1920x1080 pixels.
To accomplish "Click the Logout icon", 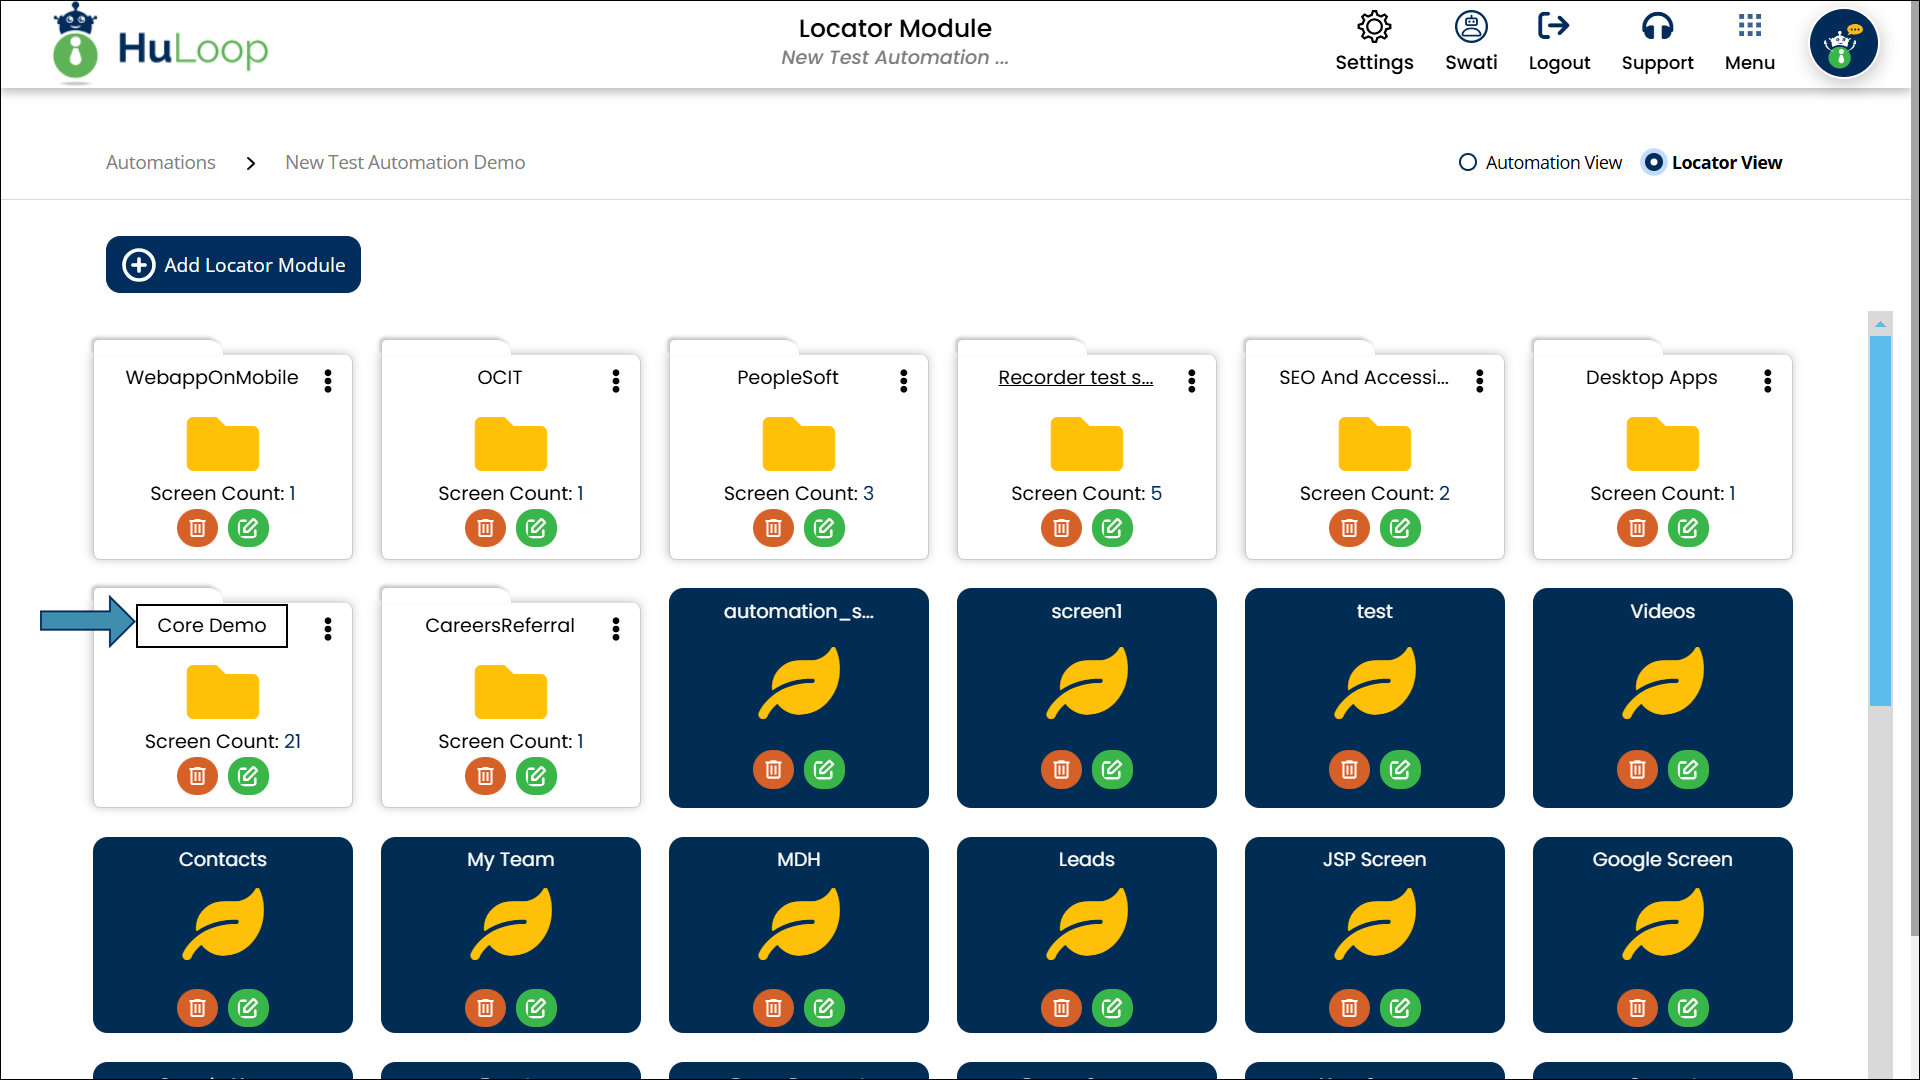I will tap(1553, 26).
